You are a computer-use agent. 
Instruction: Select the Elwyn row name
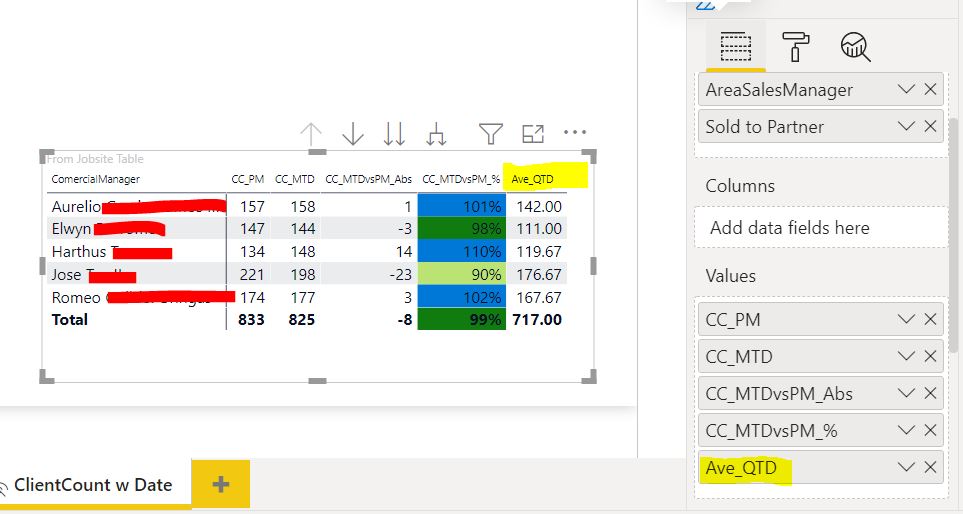(x=72, y=229)
